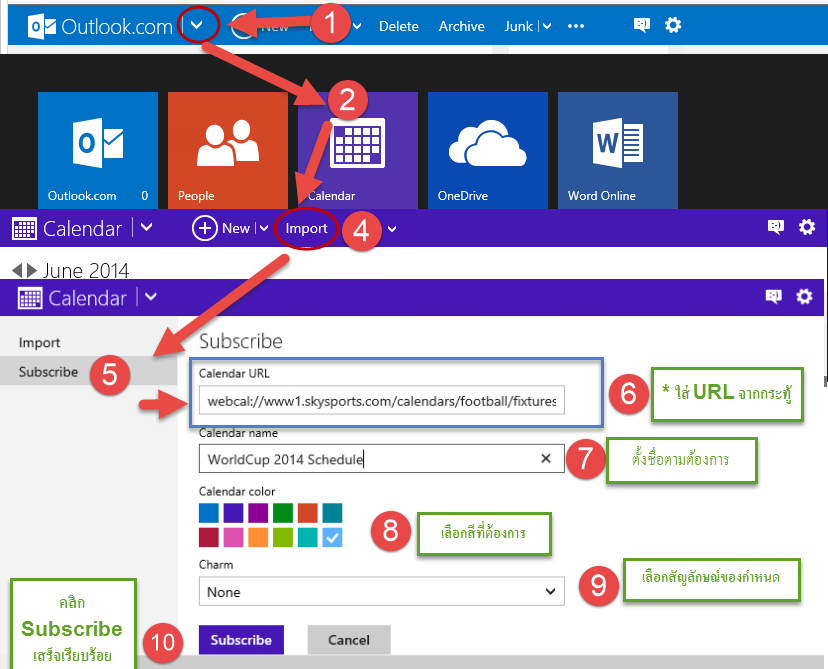Open the Outlook.com app switcher chevron
The width and height of the screenshot is (828, 669).
click(x=196, y=25)
